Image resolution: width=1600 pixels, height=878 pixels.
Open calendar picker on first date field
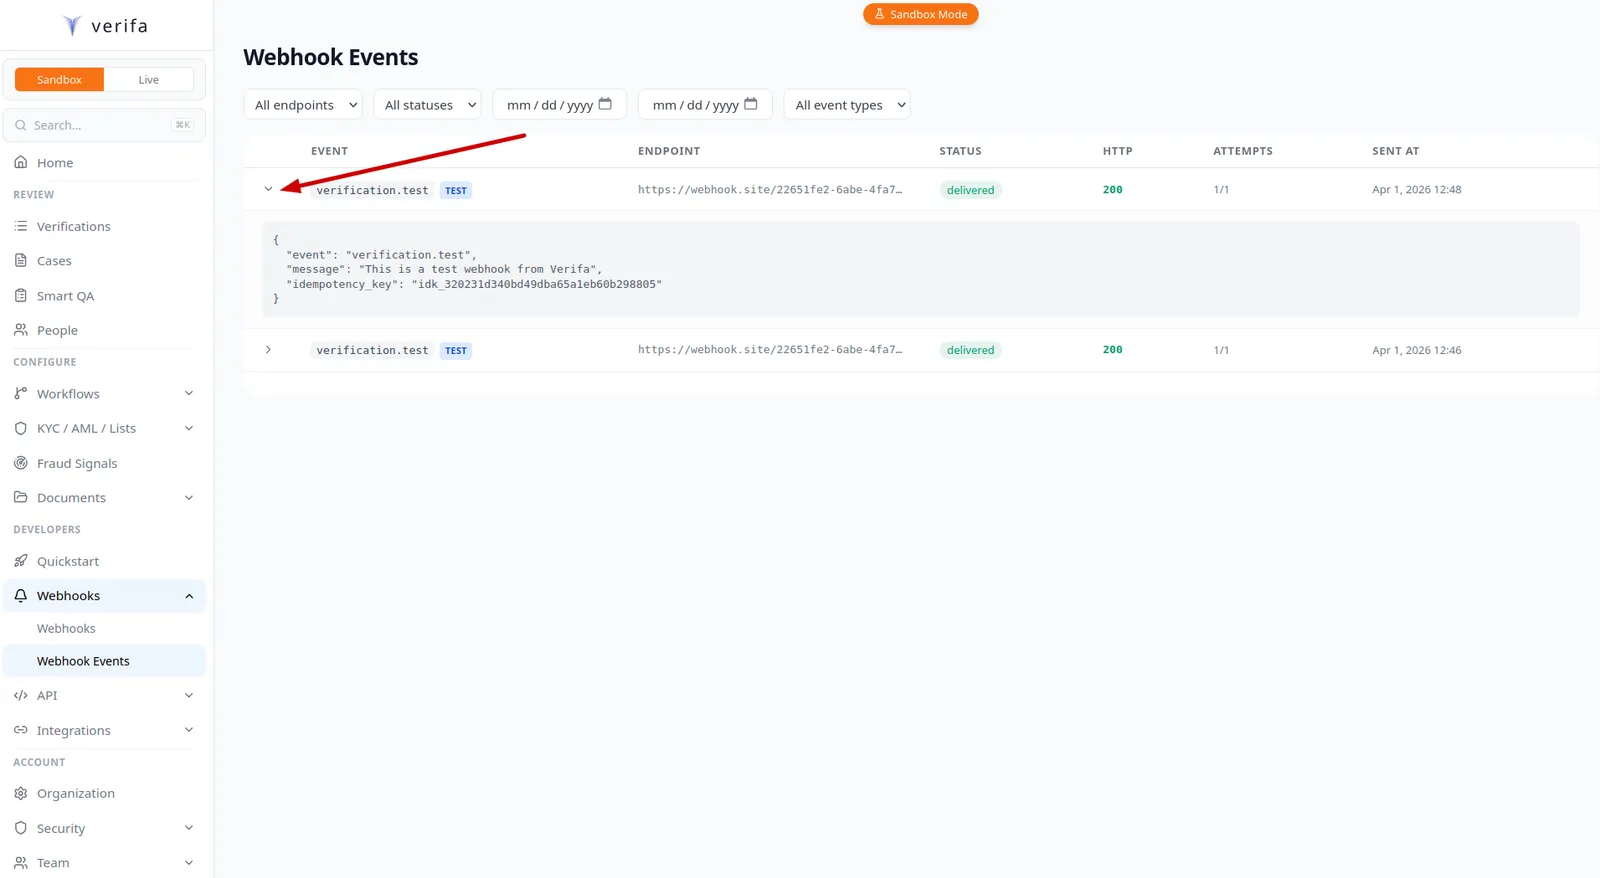coord(605,104)
